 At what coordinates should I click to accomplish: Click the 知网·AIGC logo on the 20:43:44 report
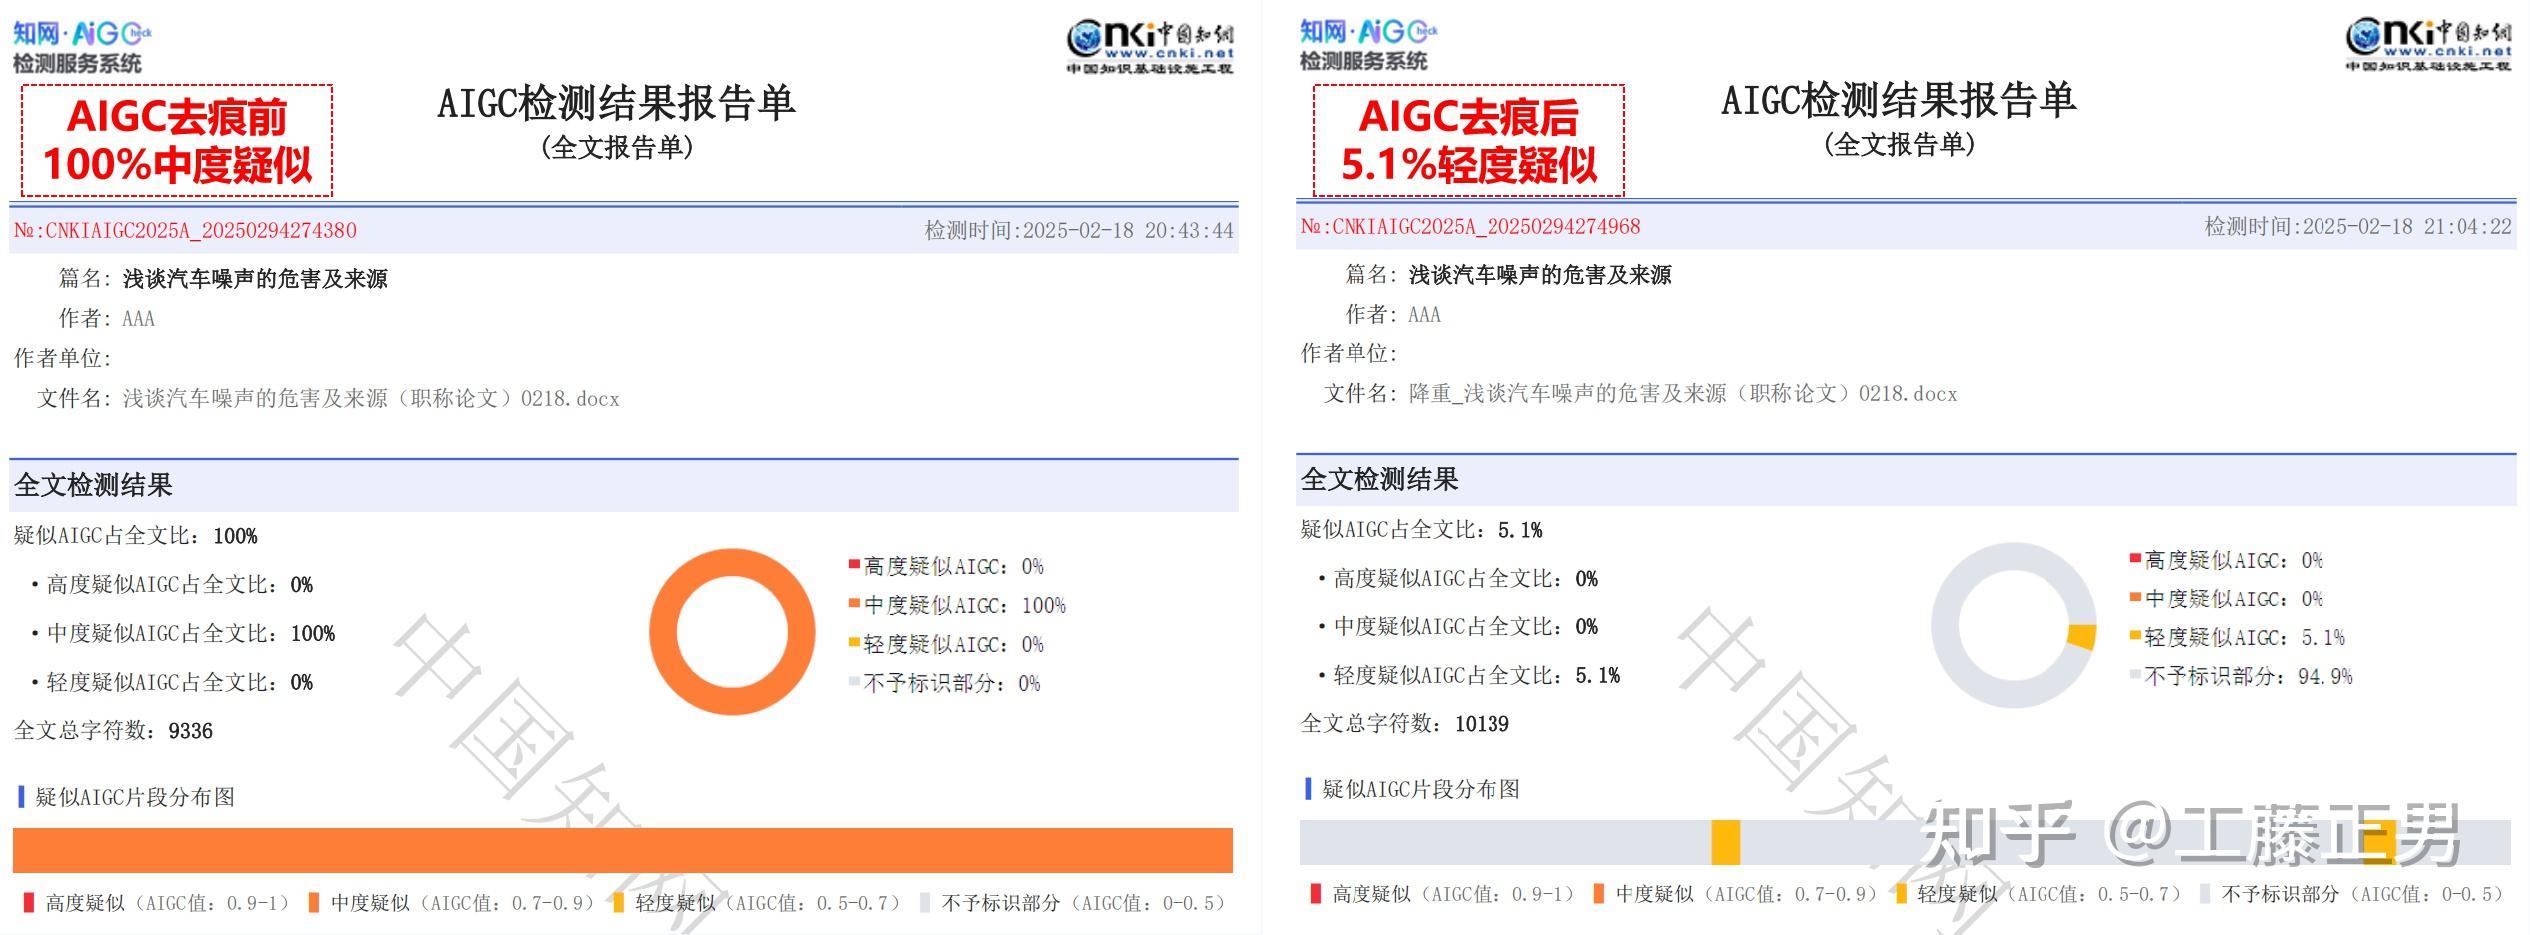[82, 48]
